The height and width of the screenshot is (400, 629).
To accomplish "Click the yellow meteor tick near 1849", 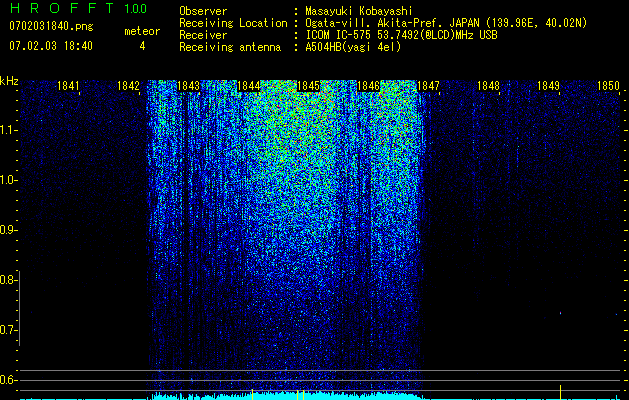I will (560, 392).
